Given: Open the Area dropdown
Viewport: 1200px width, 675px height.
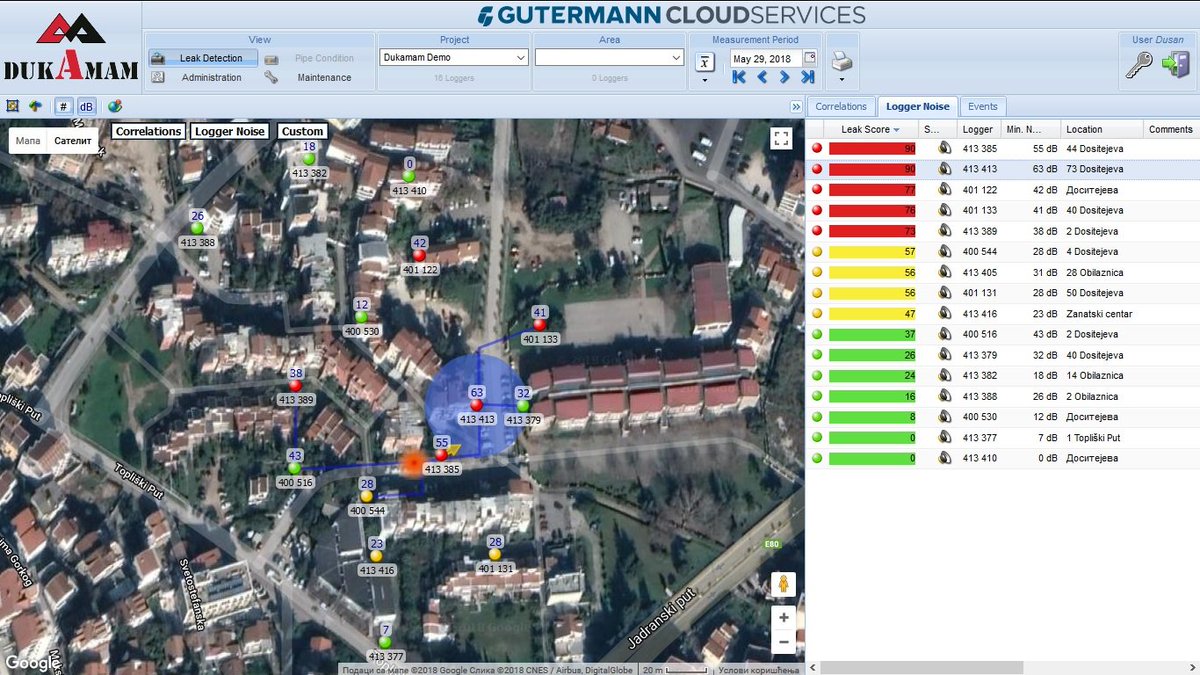Looking at the screenshot, I should (609, 58).
